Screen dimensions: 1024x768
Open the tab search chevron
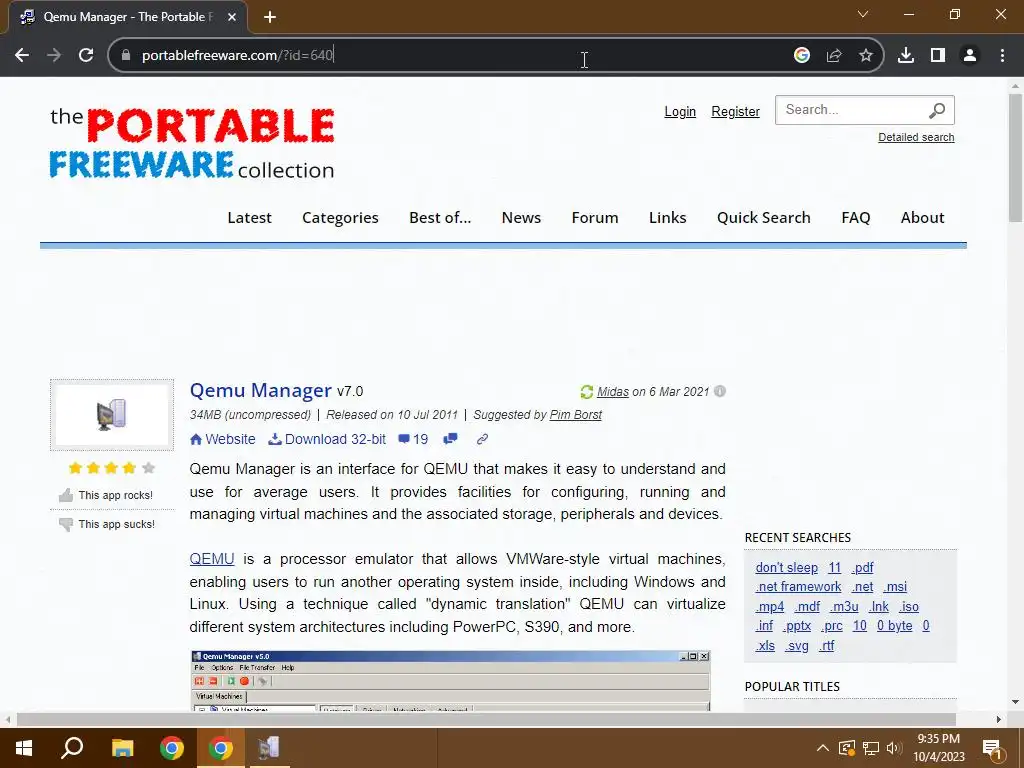(863, 14)
